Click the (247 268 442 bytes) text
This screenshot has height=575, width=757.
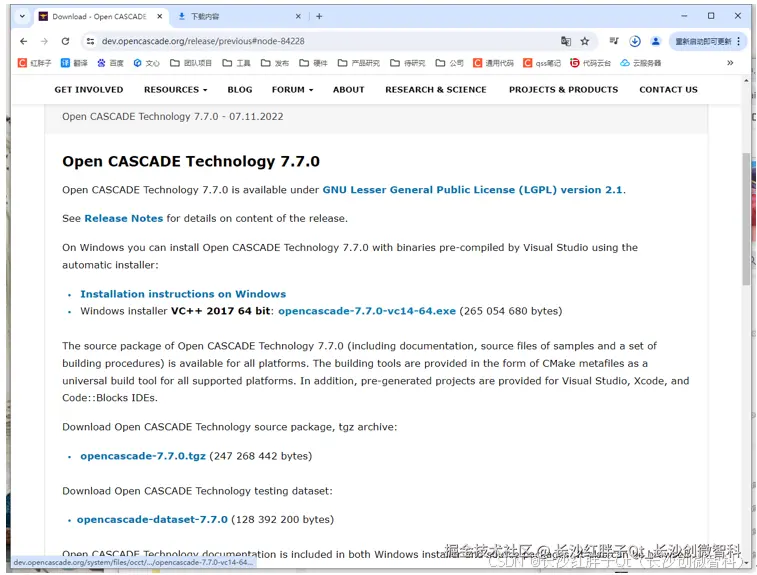(261, 456)
